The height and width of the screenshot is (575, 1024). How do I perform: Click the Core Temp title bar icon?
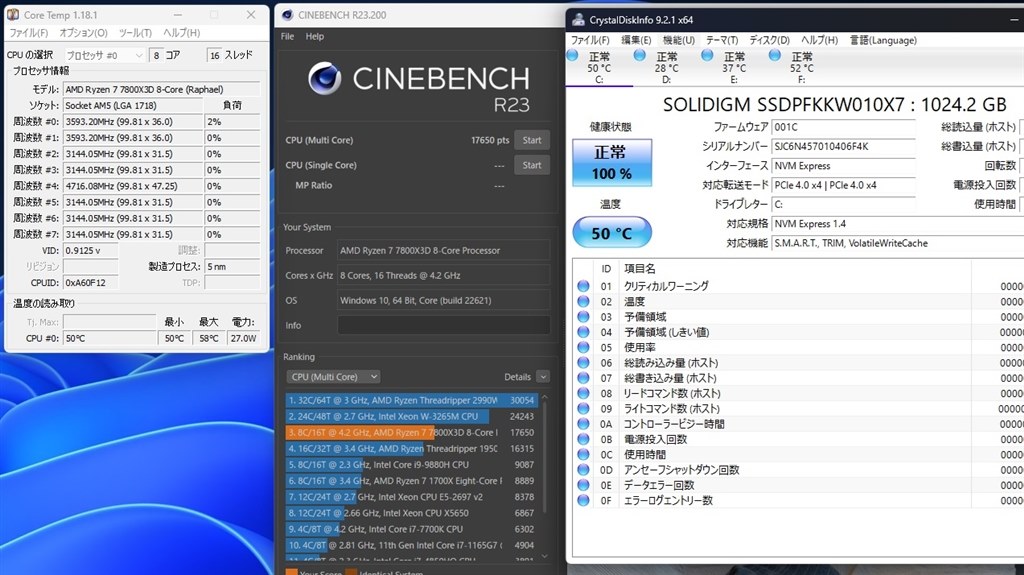click(x=13, y=14)
